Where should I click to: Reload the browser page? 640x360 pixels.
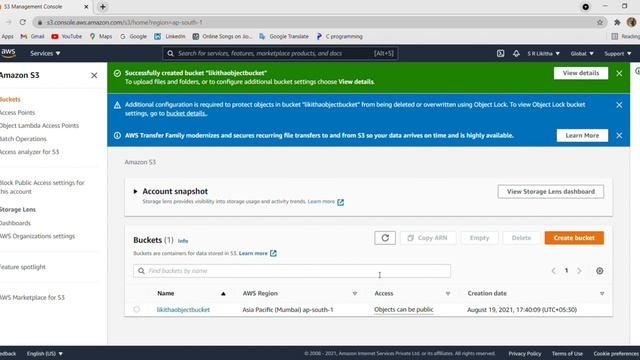click(x=23, y=22)
